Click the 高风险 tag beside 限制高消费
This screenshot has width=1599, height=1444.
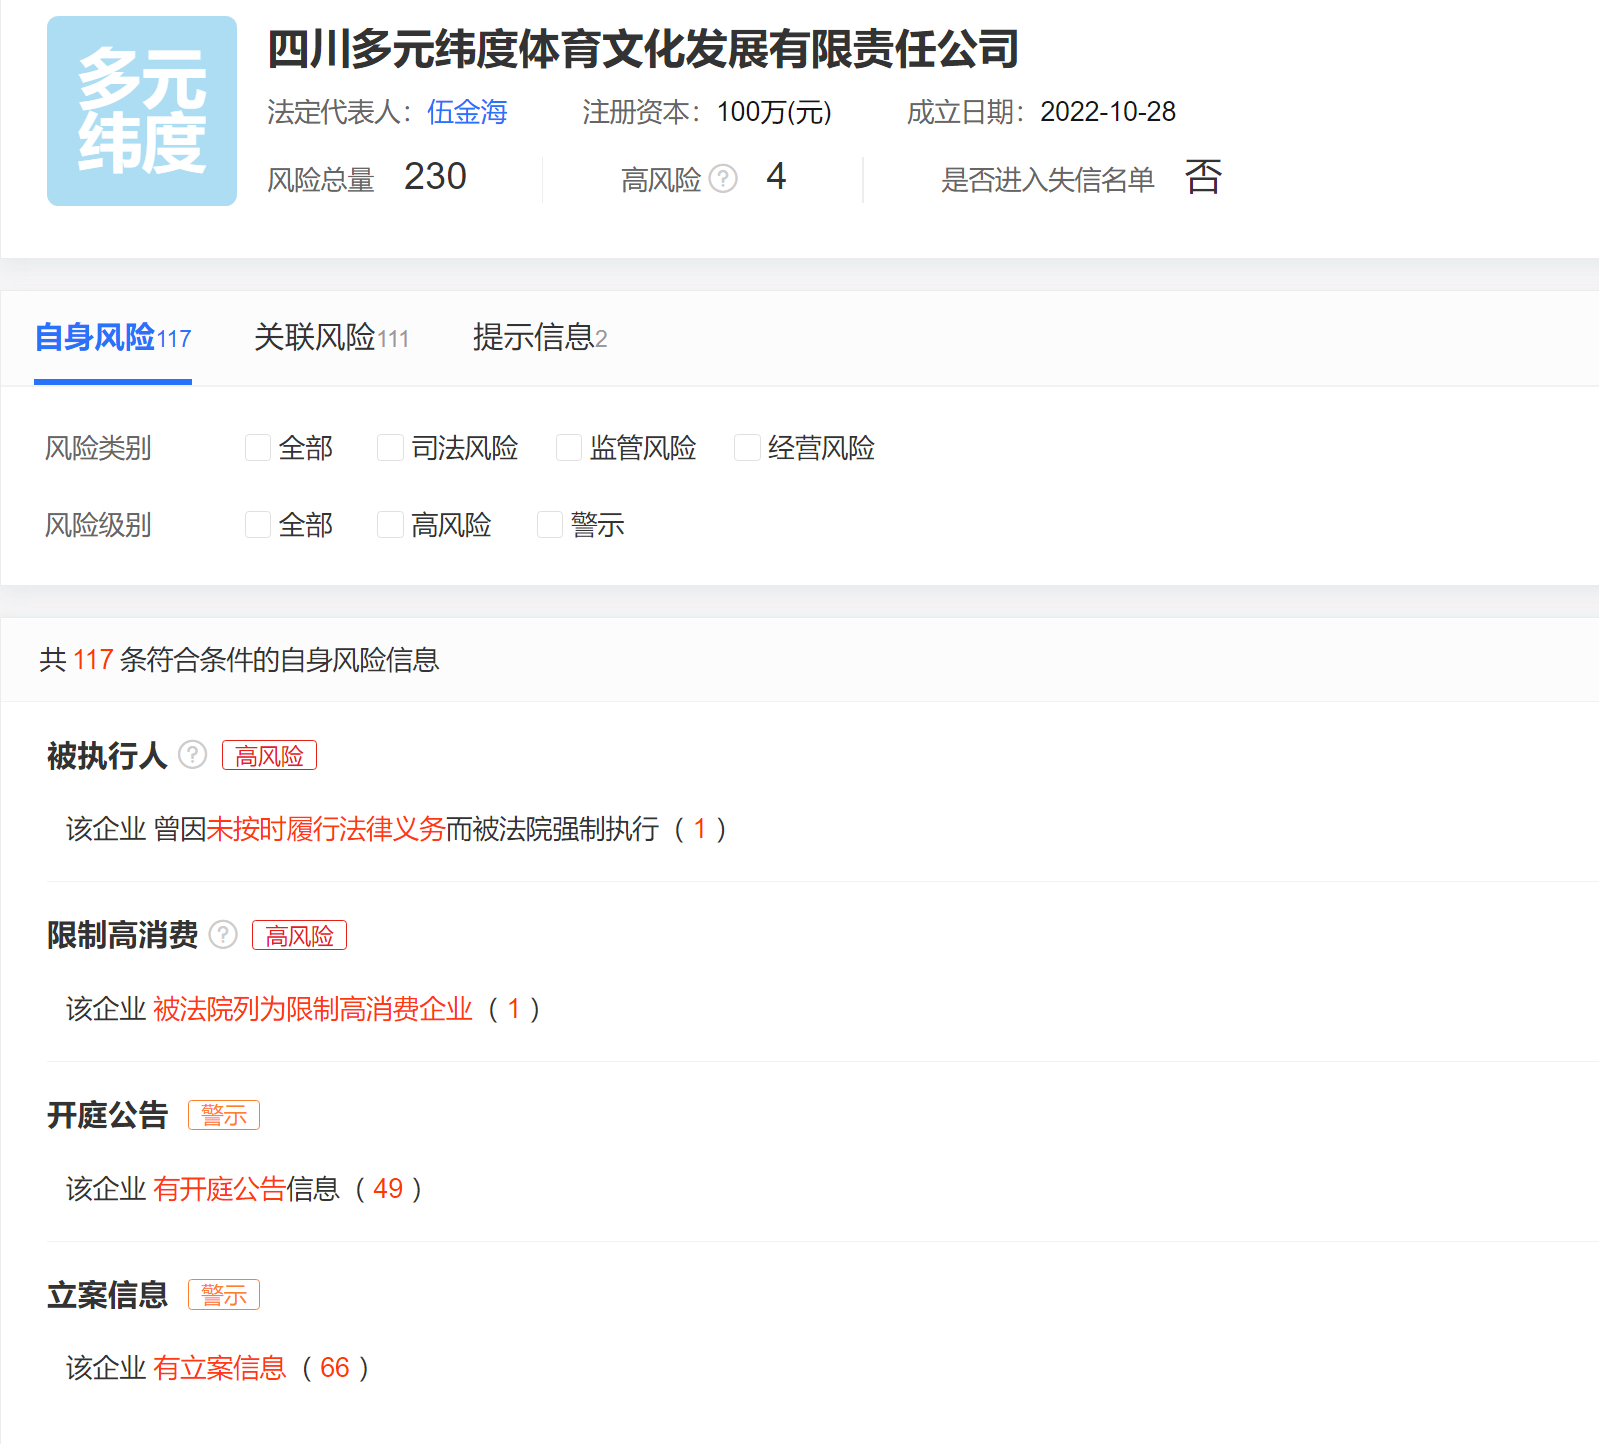coord(299,935)
